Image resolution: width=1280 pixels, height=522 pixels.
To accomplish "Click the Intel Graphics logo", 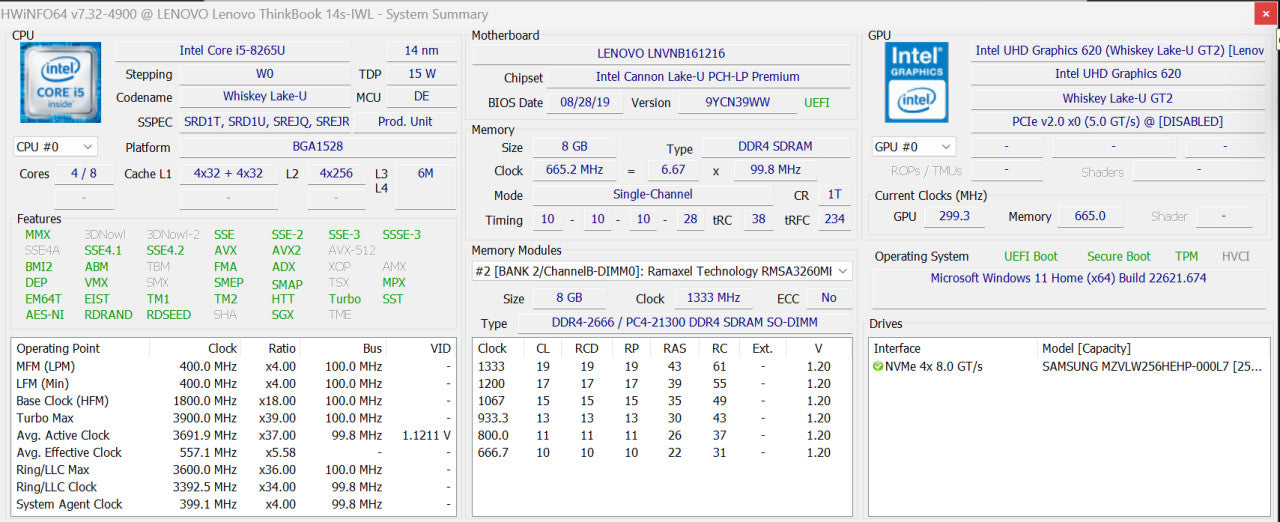I will (x=917, y=81).
